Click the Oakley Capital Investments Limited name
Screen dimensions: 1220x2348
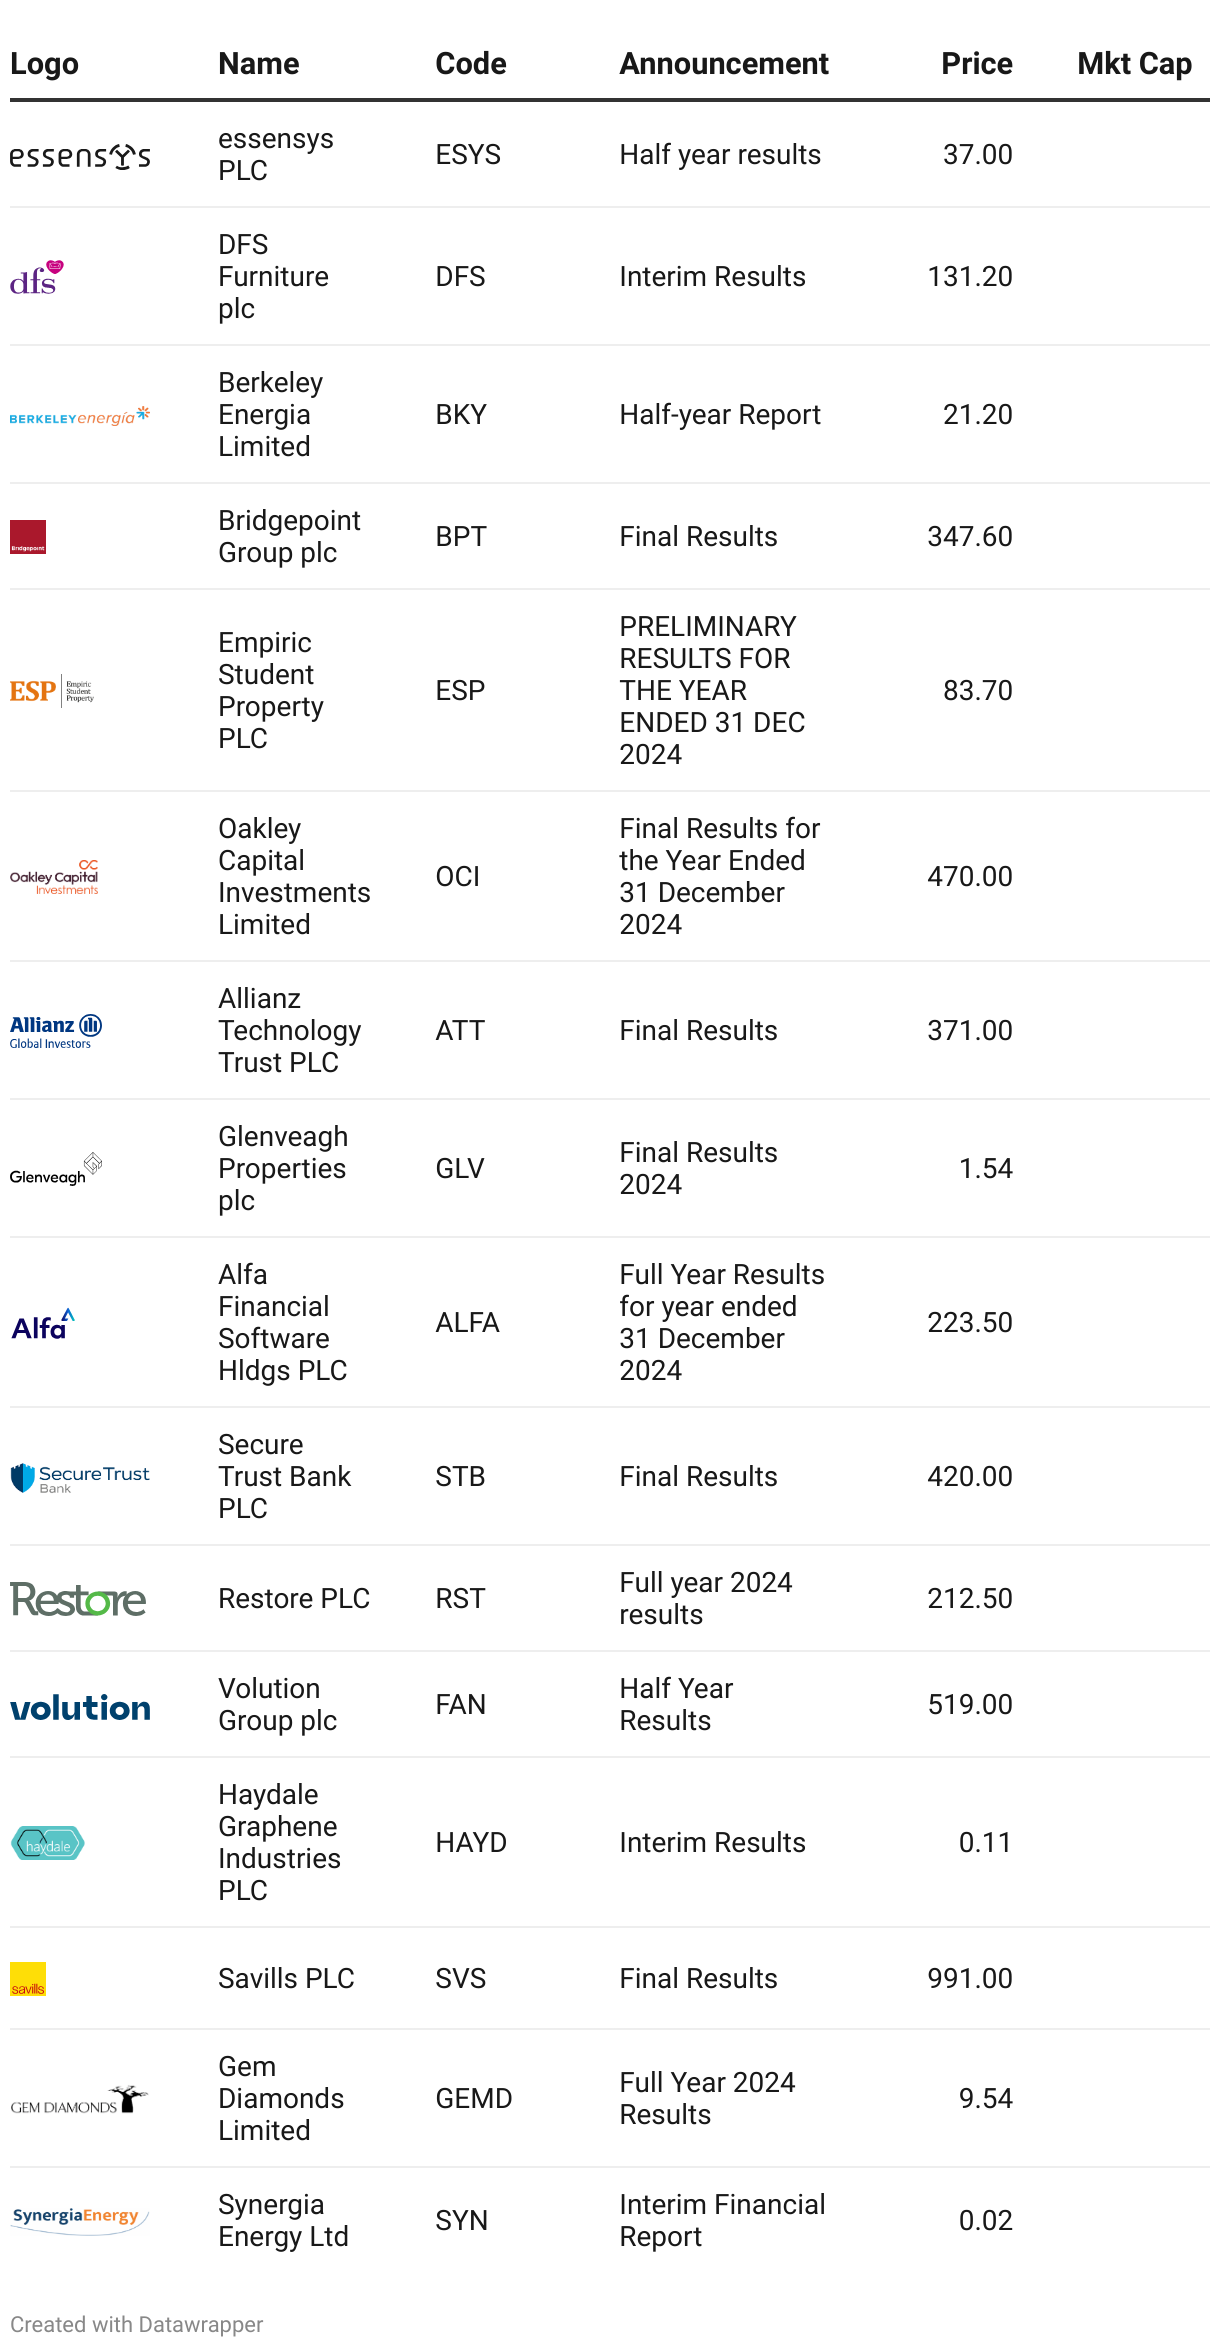(x=294, y=877)
